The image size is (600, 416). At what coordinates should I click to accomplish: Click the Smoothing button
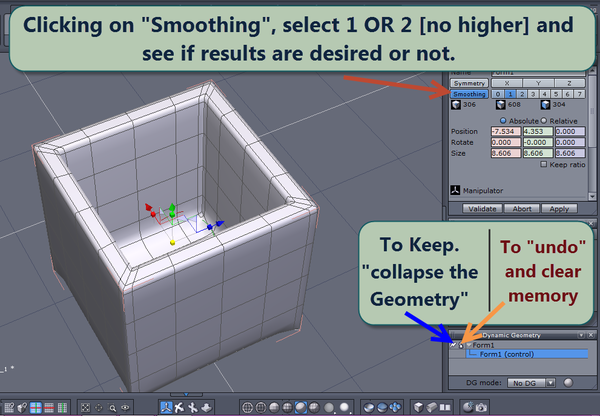(470, 94)
